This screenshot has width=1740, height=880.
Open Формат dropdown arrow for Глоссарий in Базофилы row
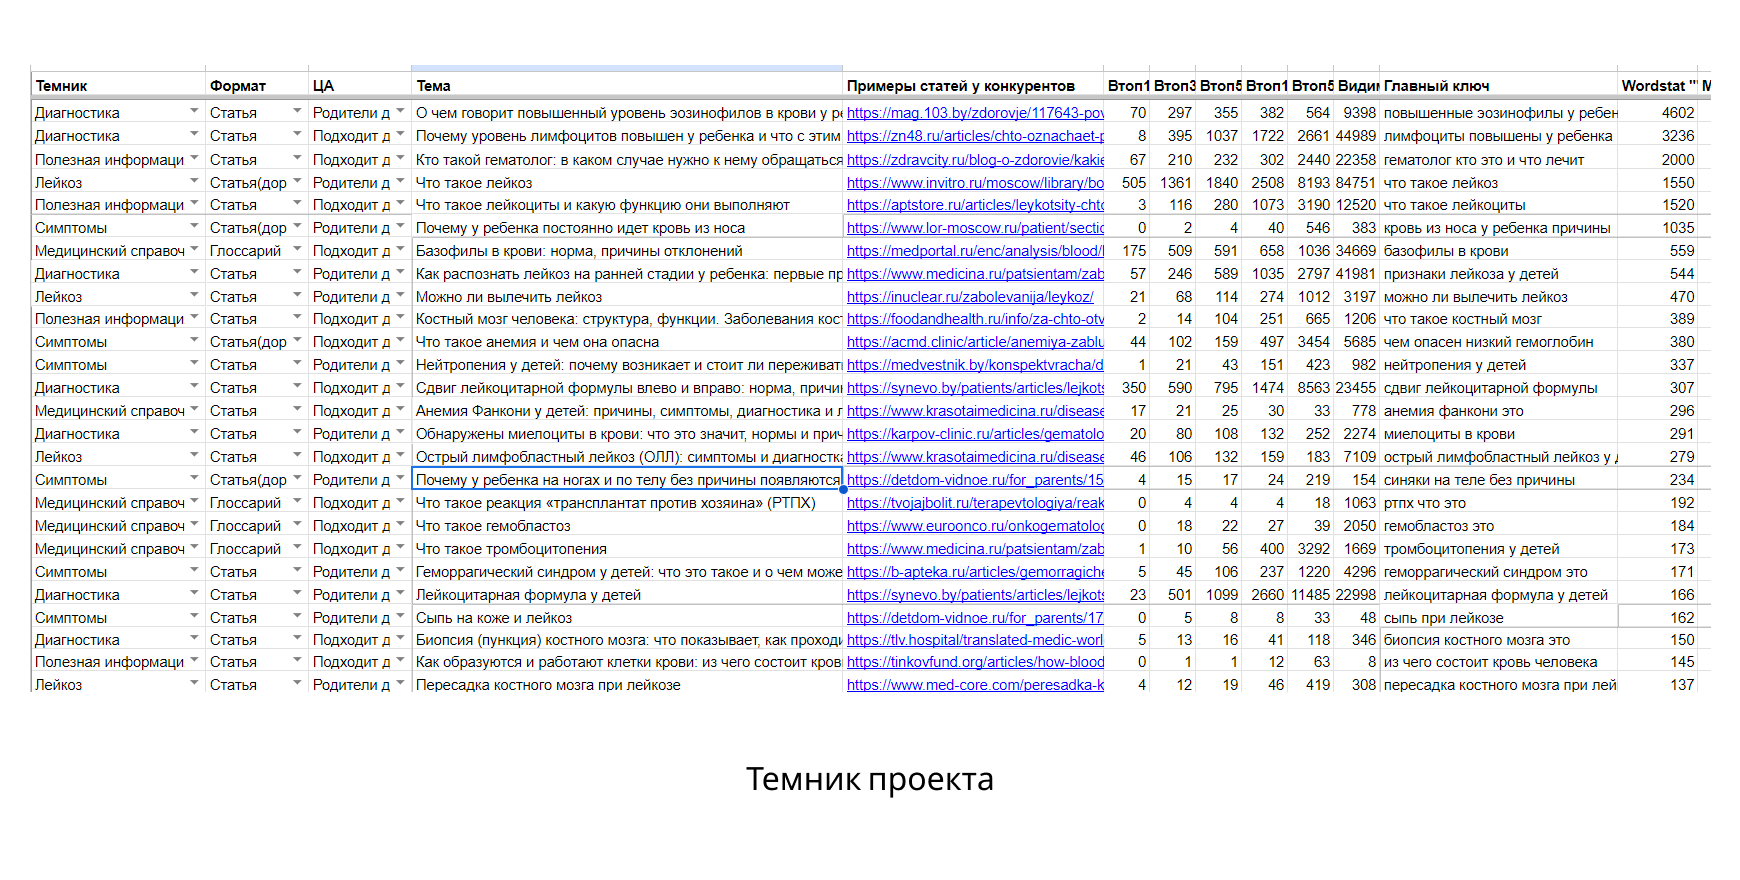coord(297,249)
